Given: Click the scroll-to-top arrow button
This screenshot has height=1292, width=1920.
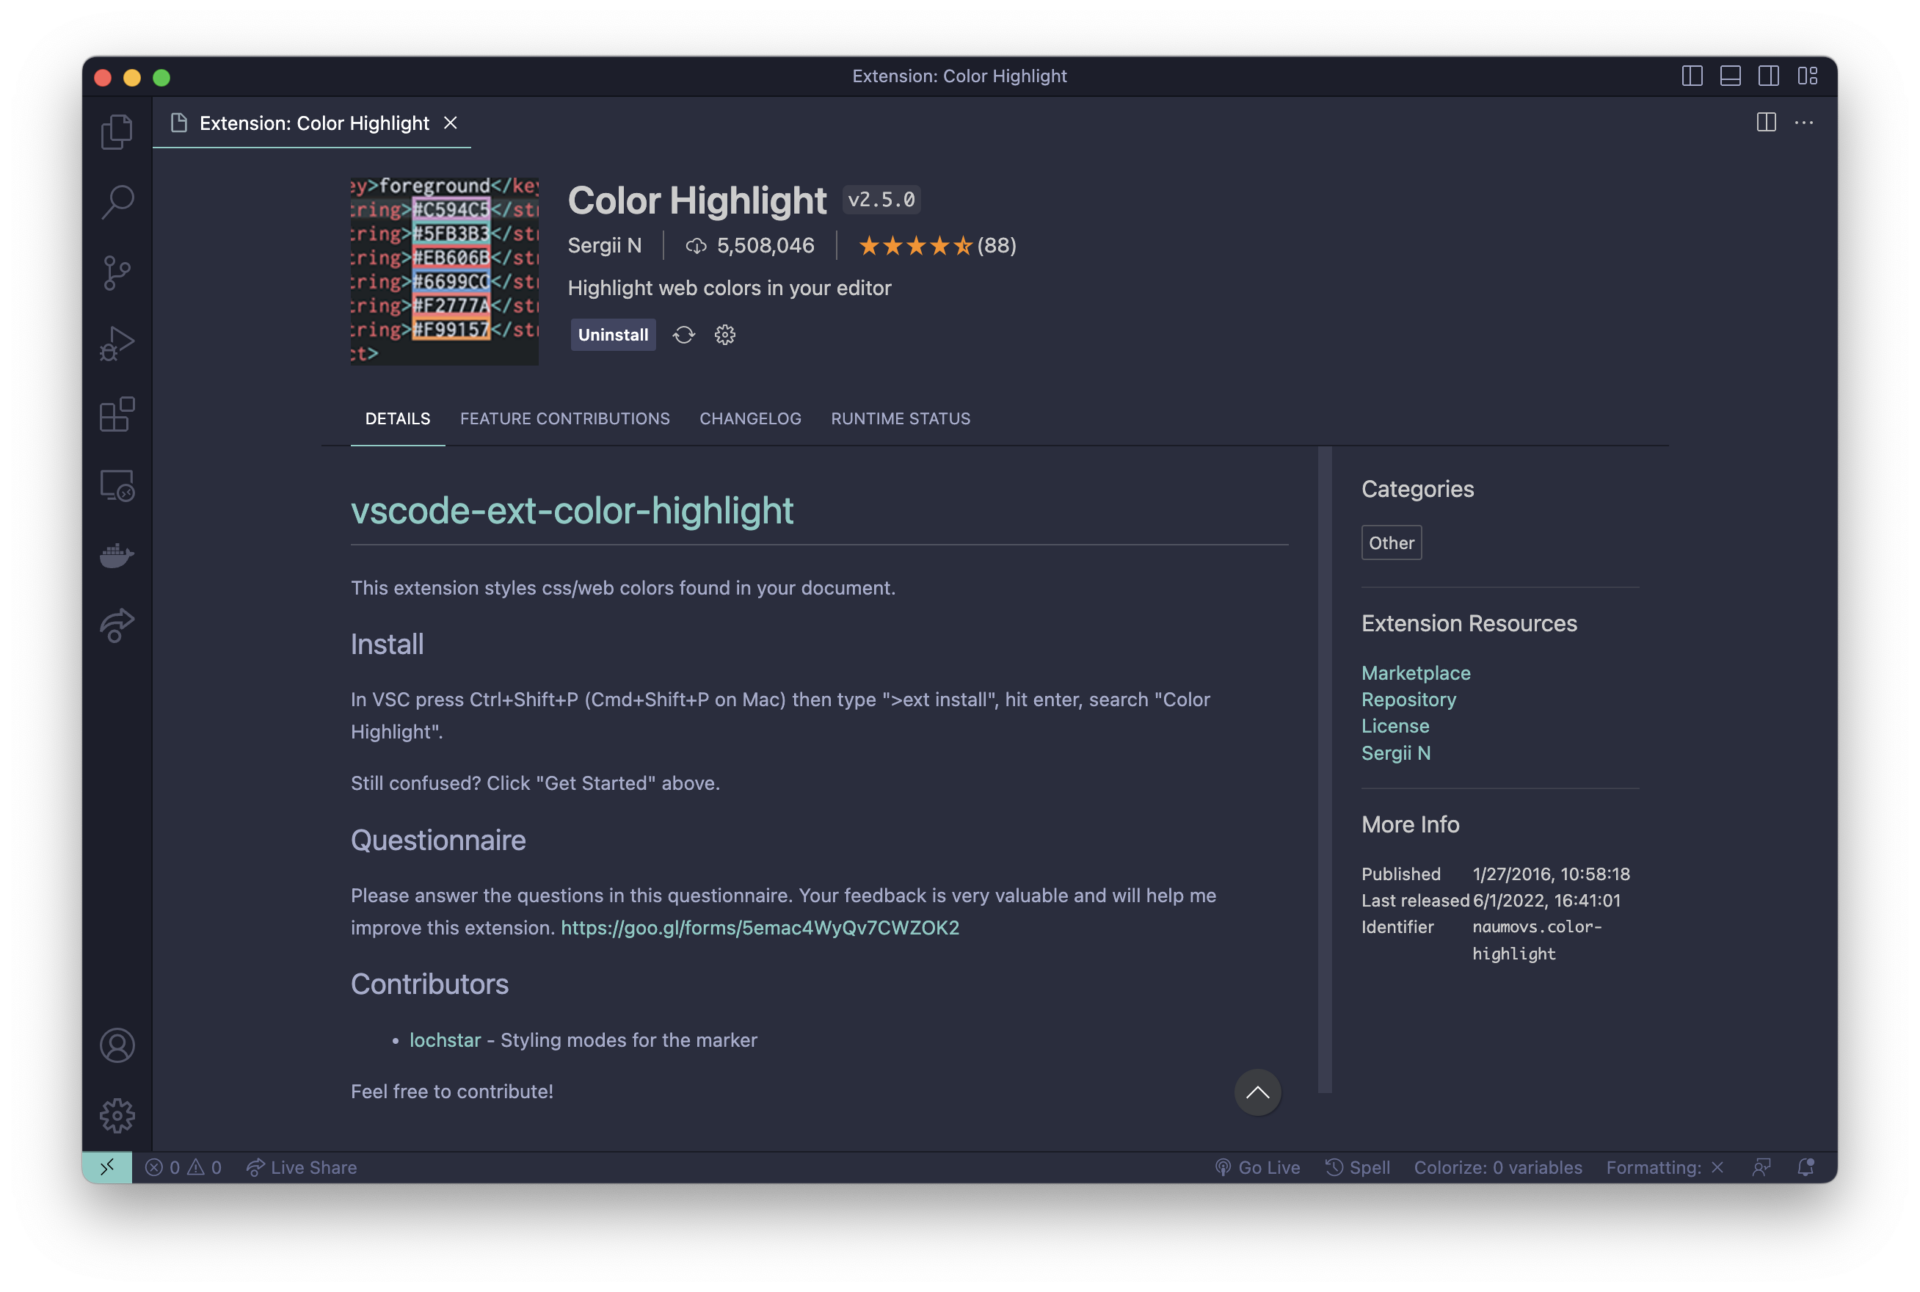Looking at the screenshot, I should [1257, 1092].
